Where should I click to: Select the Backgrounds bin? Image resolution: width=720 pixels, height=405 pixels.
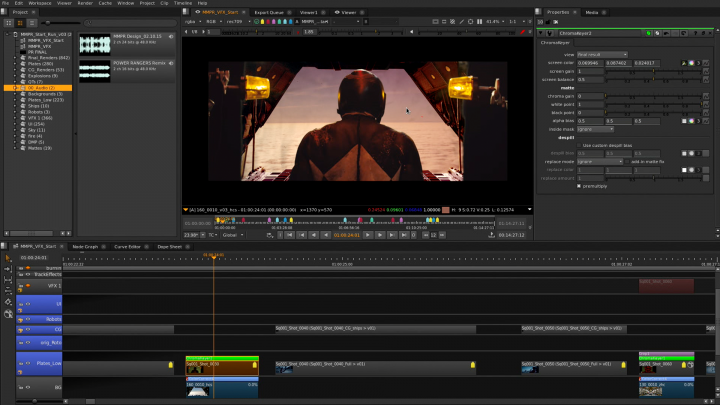[x=45, y=94]
